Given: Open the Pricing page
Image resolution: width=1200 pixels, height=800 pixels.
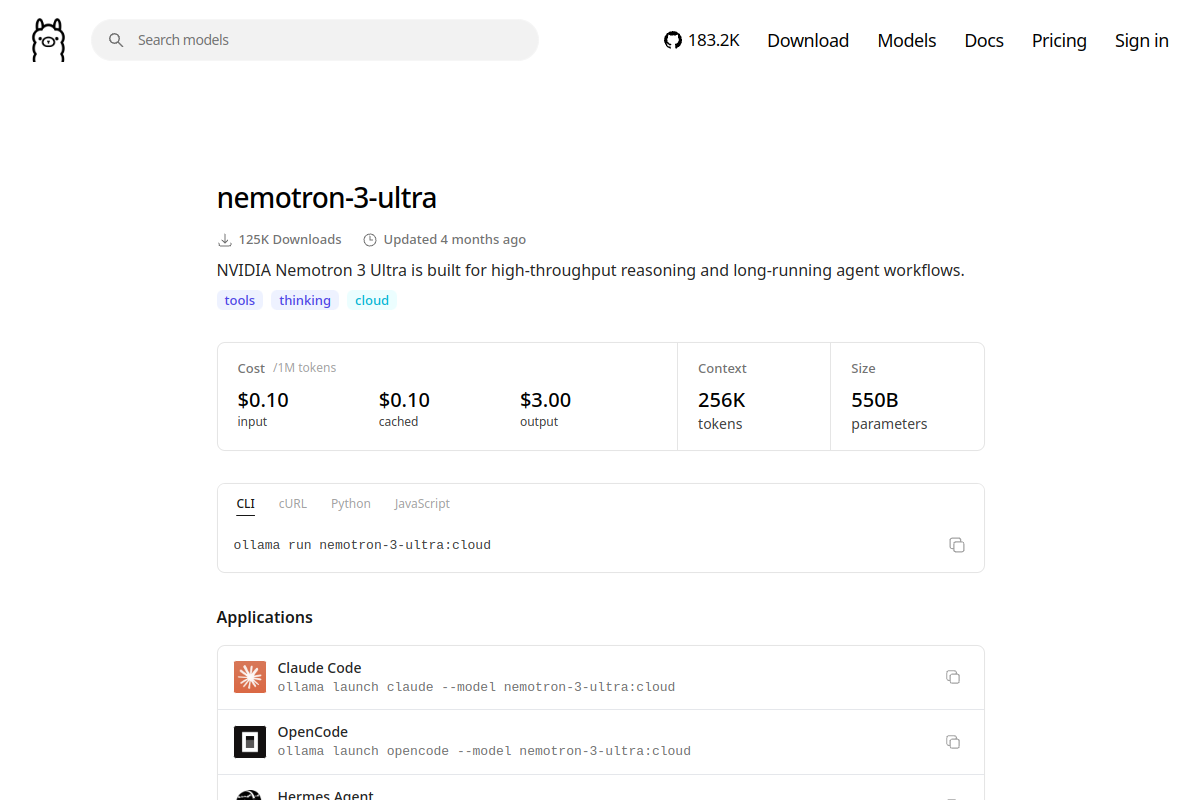Looking at the screenshot, I should tap(1059, 40).
